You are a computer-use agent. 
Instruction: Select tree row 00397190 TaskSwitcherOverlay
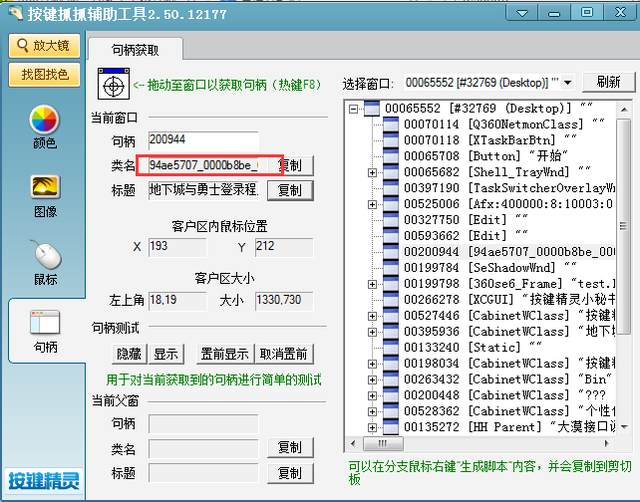point(509,188)
